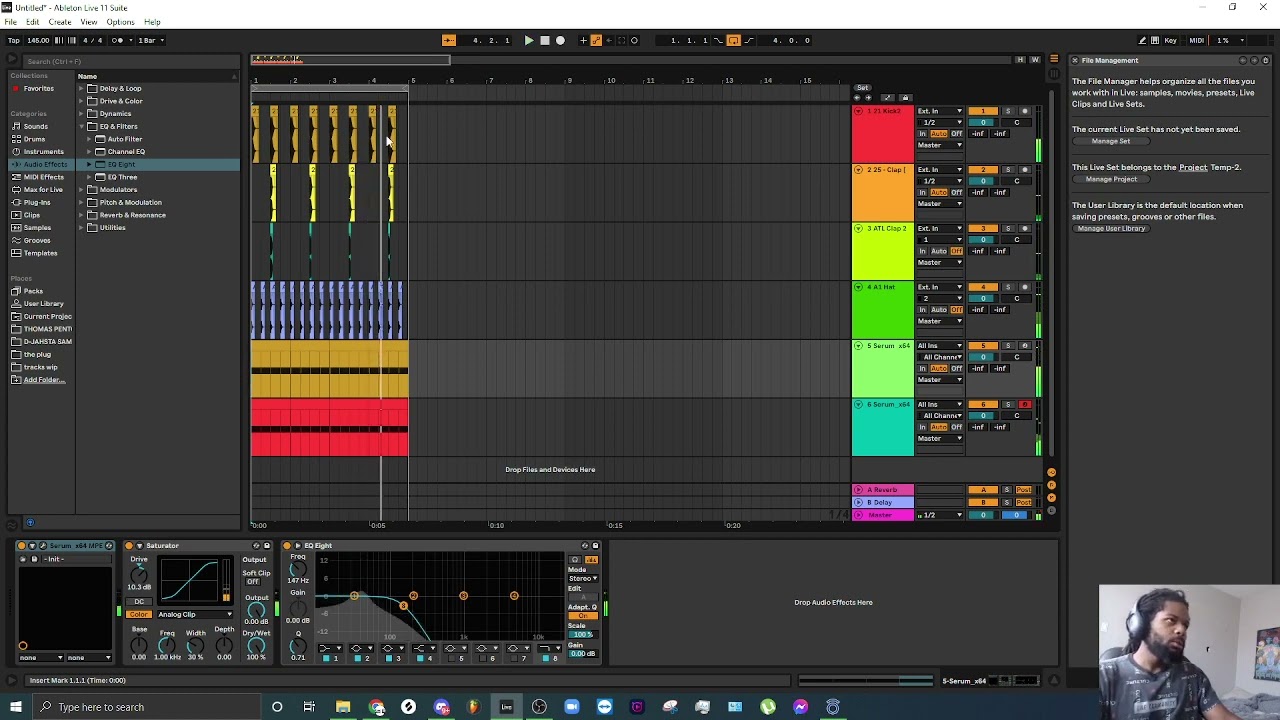Open input type dropdown for 1 21 Kick2
1280x720 pixels.
point(940,111)
